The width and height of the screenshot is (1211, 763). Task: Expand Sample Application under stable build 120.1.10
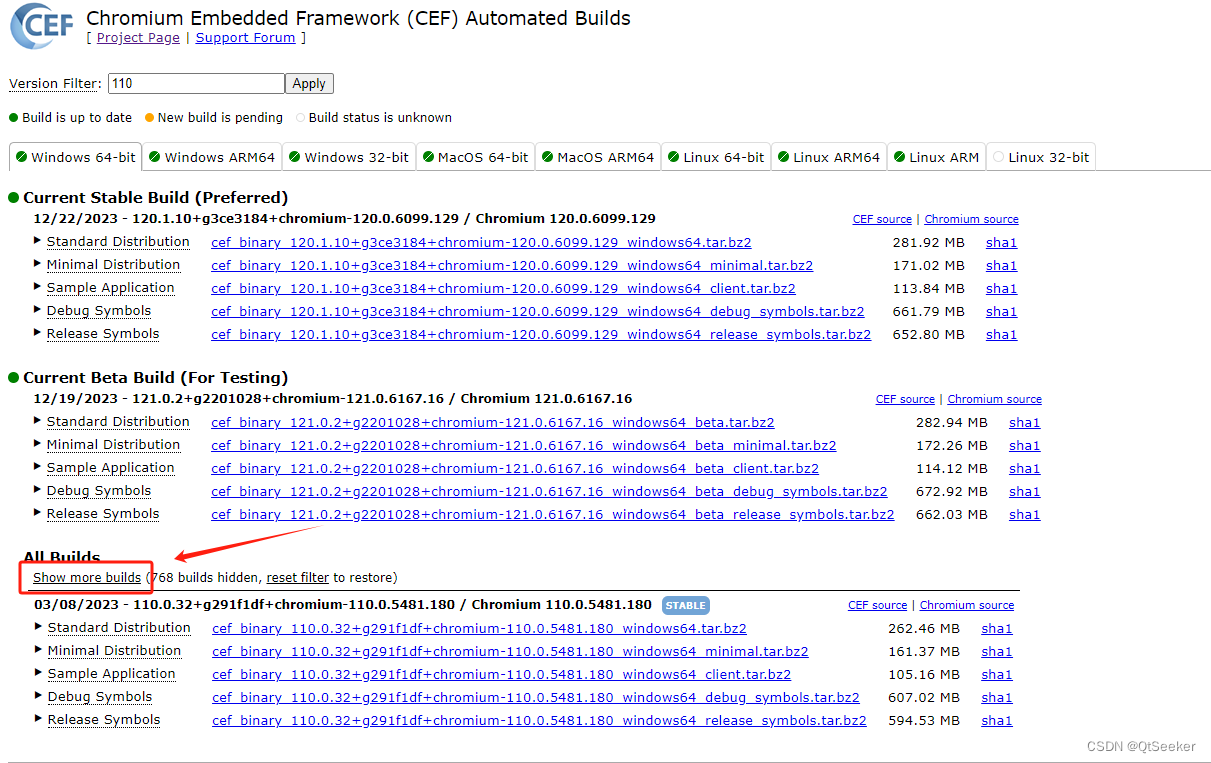(110, 288)
